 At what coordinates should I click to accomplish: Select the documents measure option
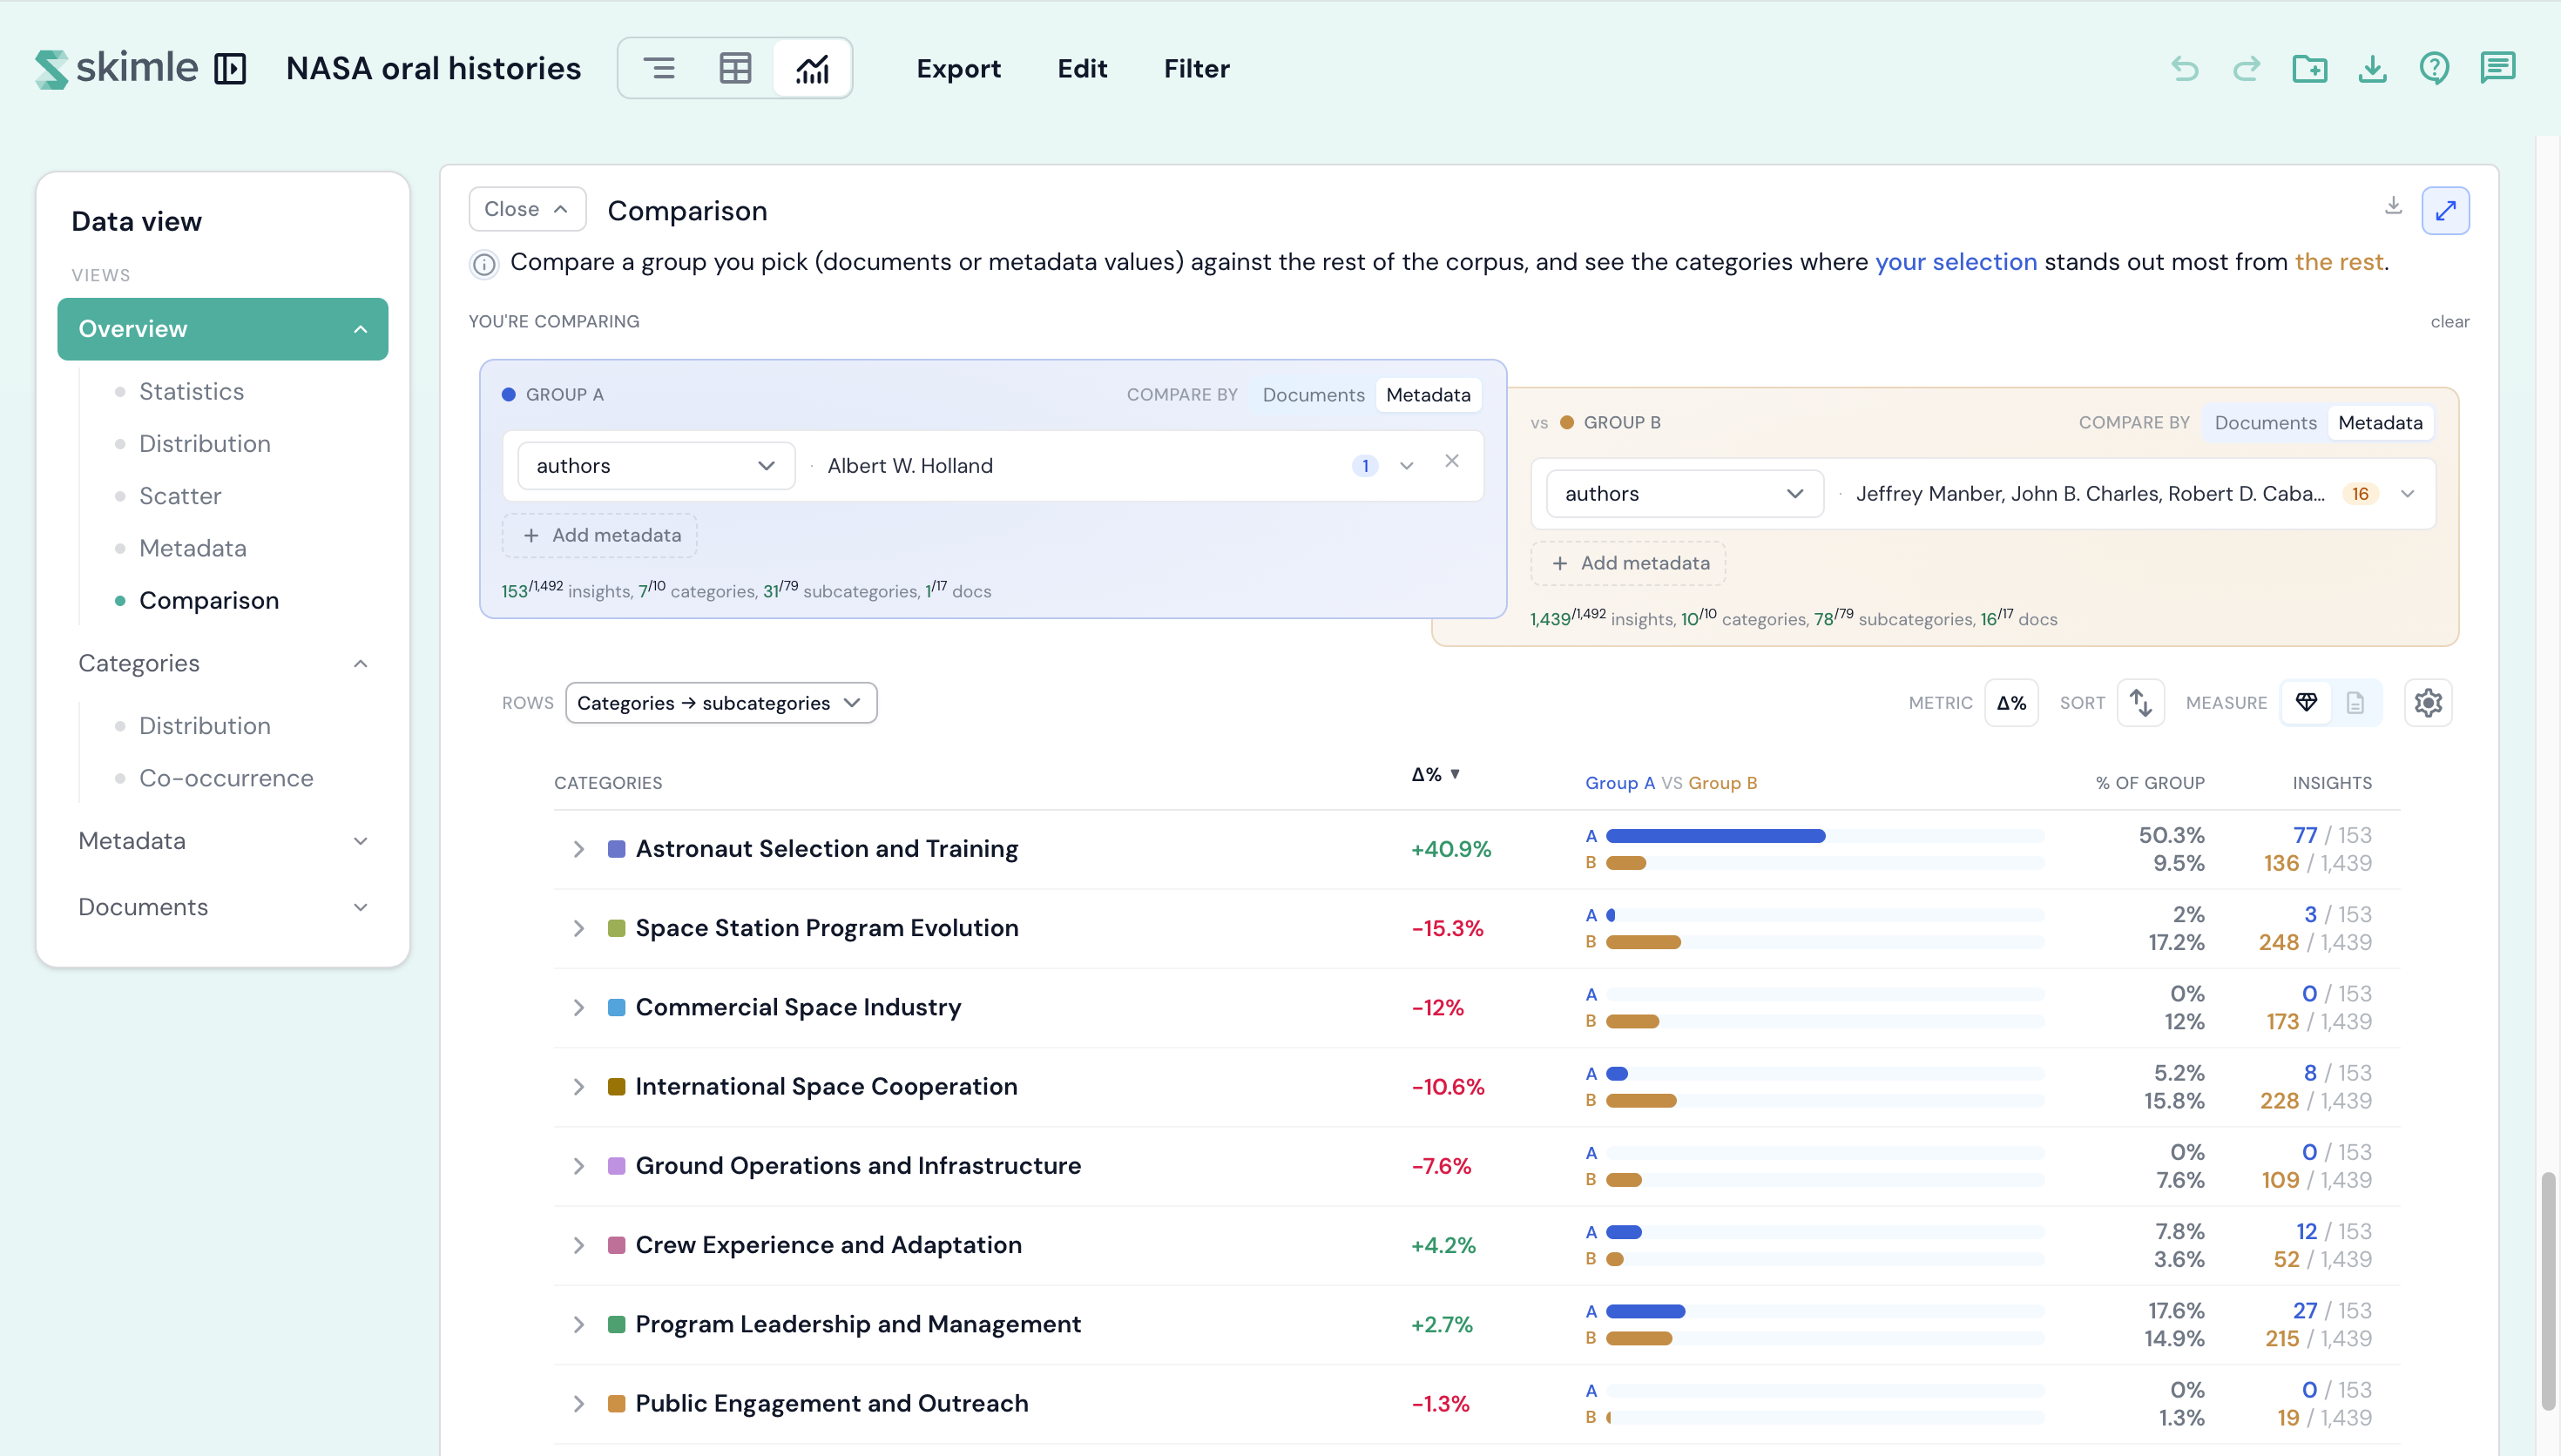click(2355, 703)
